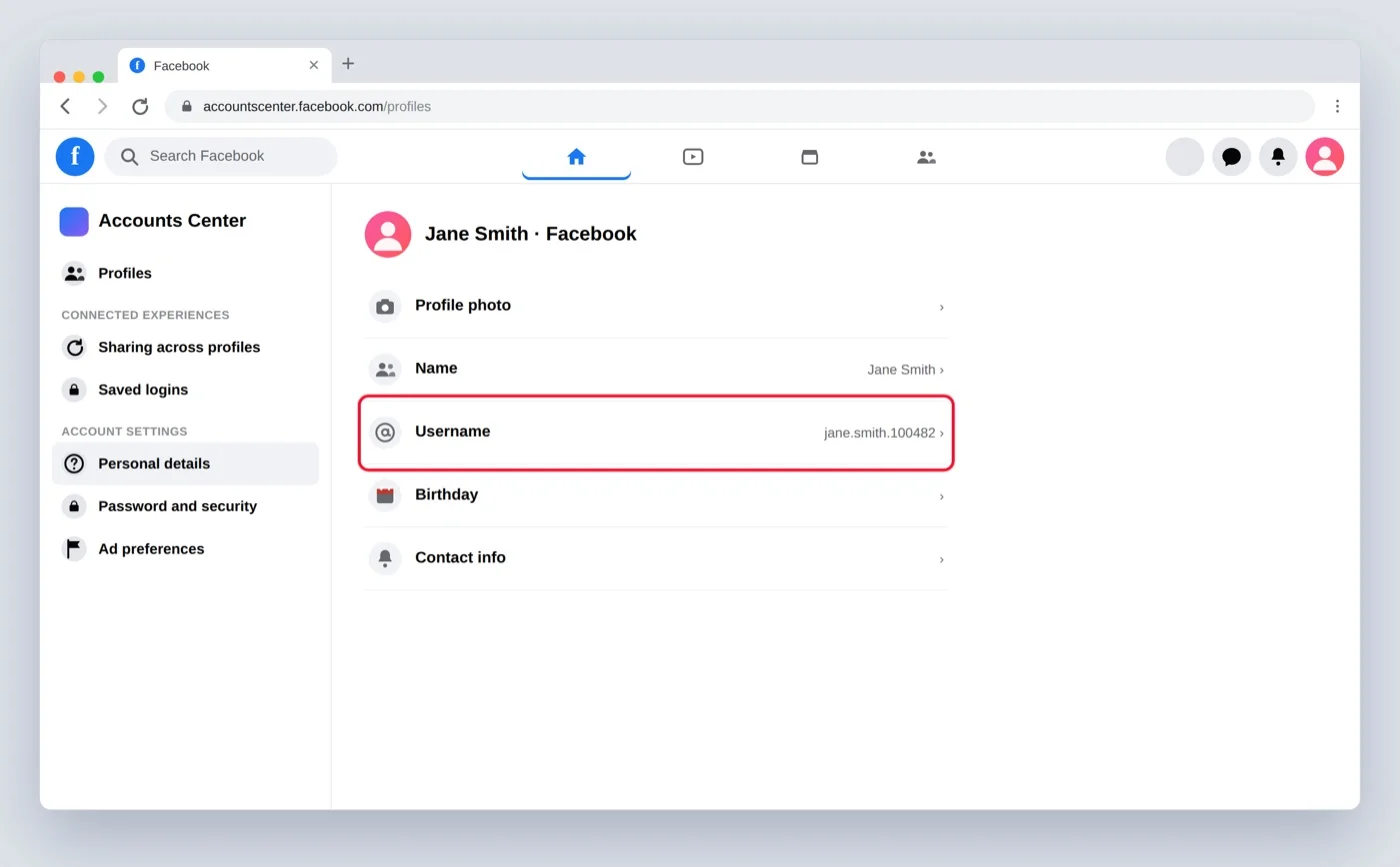Click the Saved logins lock icon

click(x=74, y=390)
